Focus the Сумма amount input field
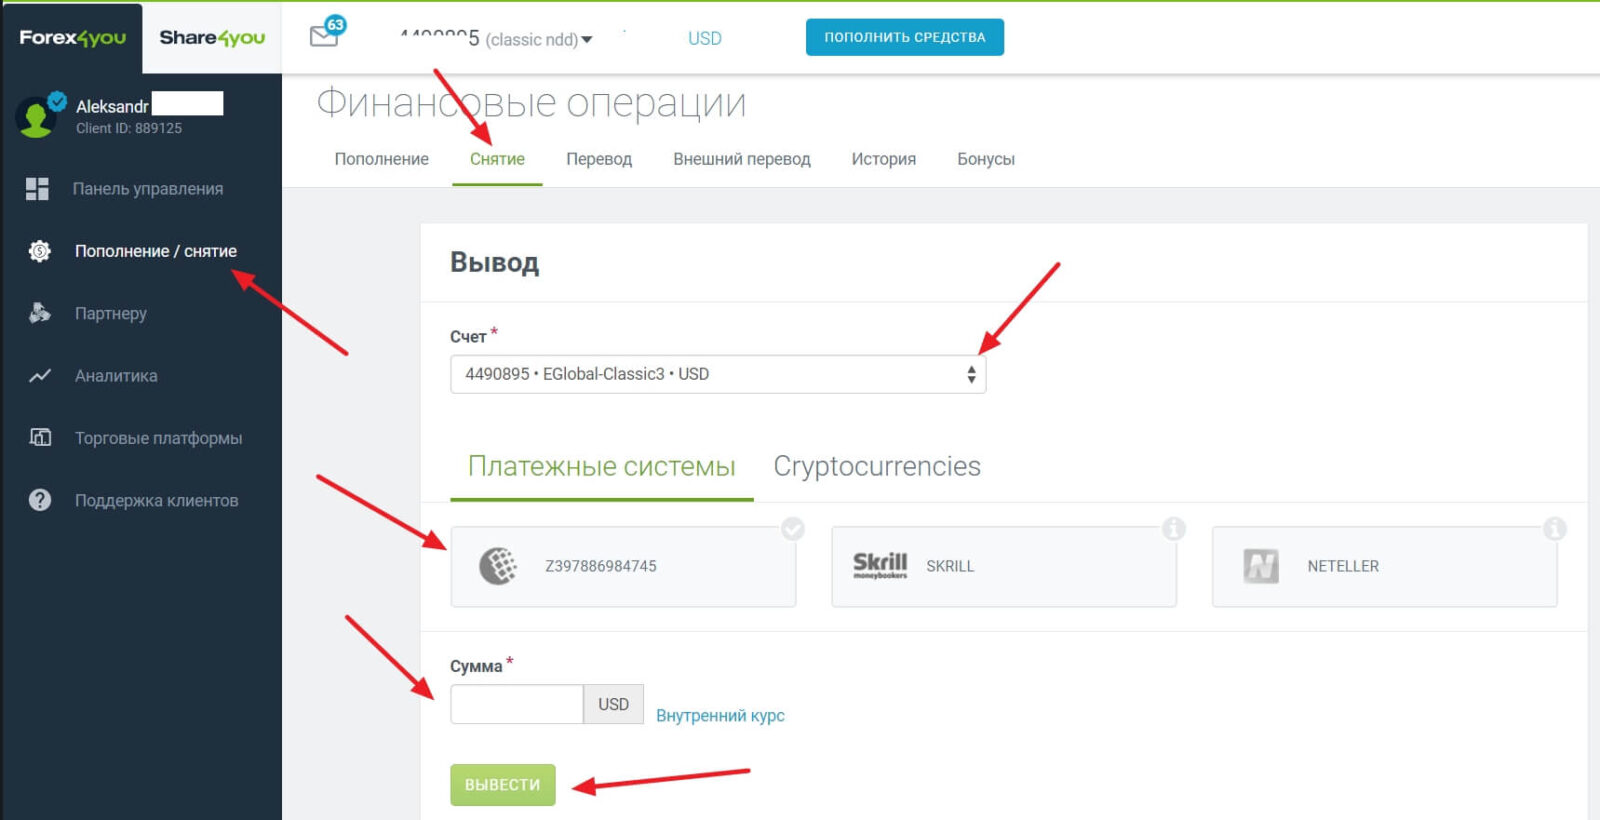Viewport: 1600px width, 820px height. tap(517, 704)
